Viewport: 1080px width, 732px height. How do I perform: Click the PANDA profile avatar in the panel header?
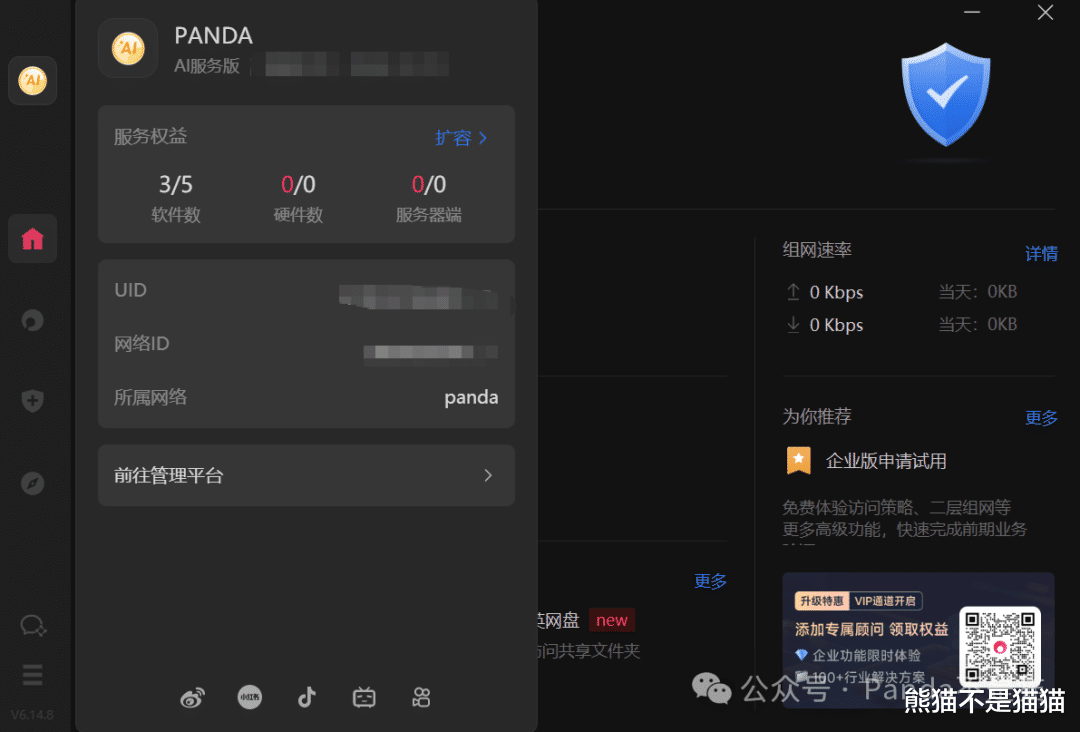[128, 48]
